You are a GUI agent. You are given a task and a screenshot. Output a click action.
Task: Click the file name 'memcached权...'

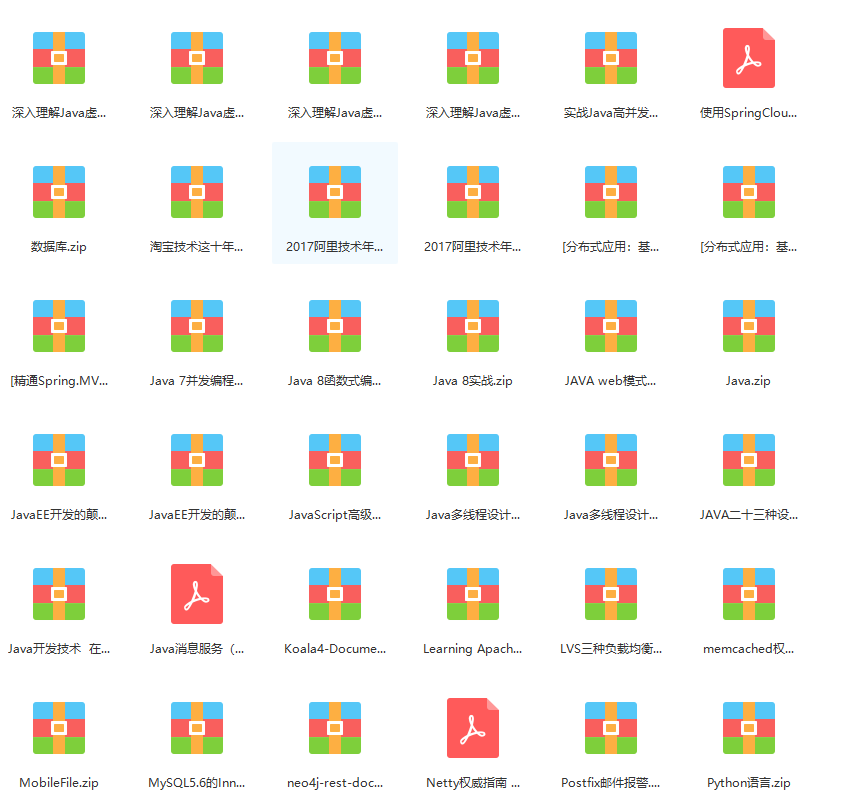pos(748,649)
